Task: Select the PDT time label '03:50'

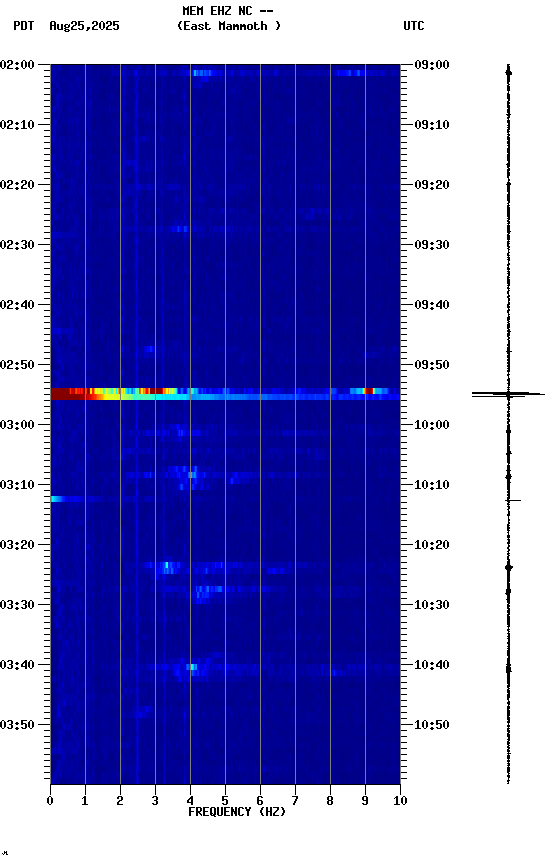Action: tap(17, 725)
